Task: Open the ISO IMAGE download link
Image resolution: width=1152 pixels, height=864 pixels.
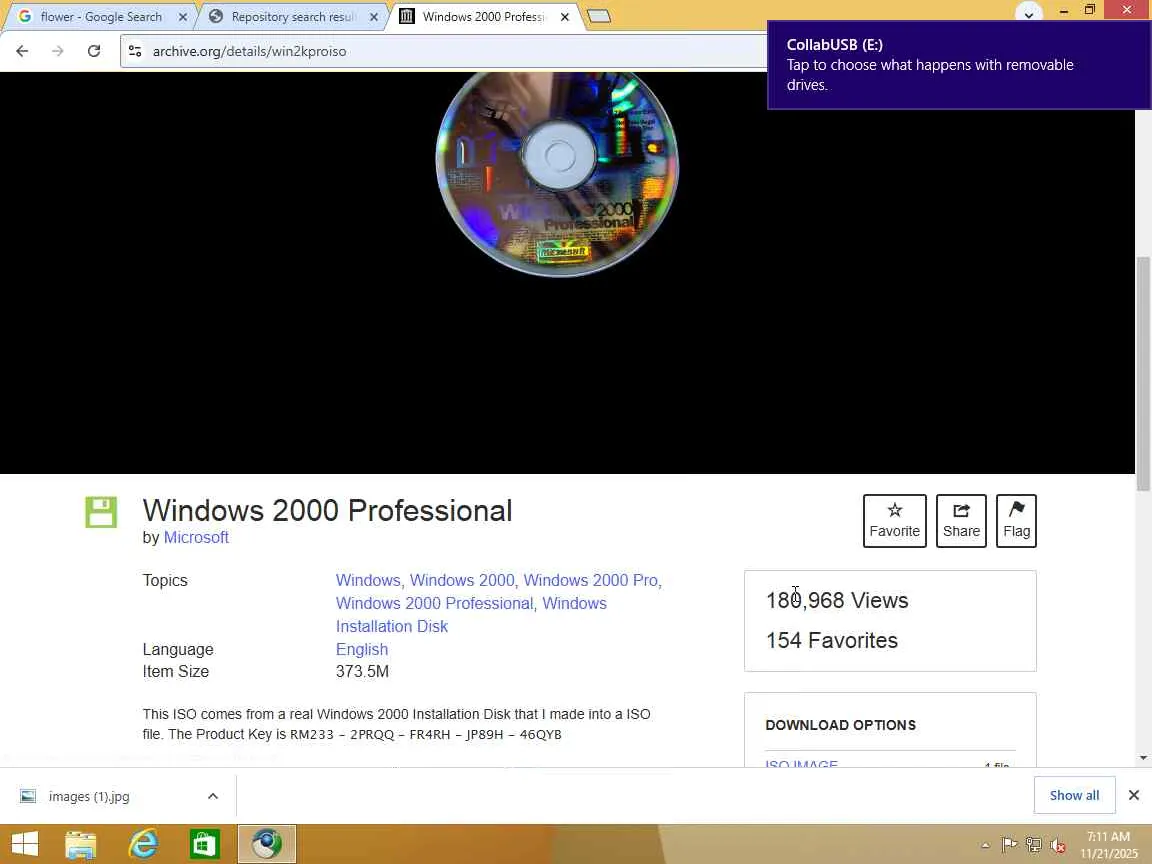Action: [x=802, y=764]
